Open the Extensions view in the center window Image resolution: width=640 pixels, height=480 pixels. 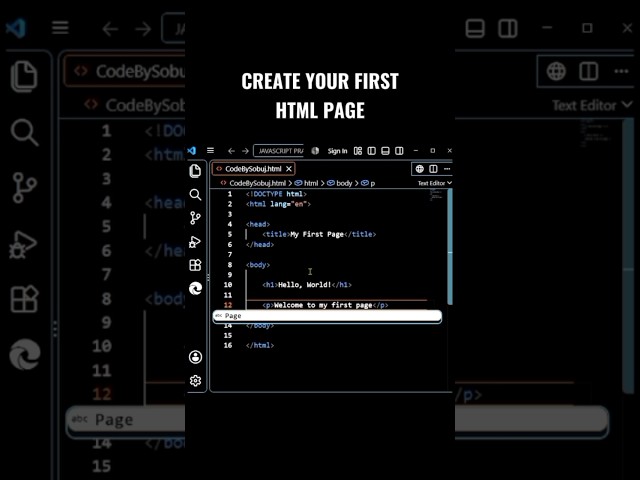(x=195, y=265)
